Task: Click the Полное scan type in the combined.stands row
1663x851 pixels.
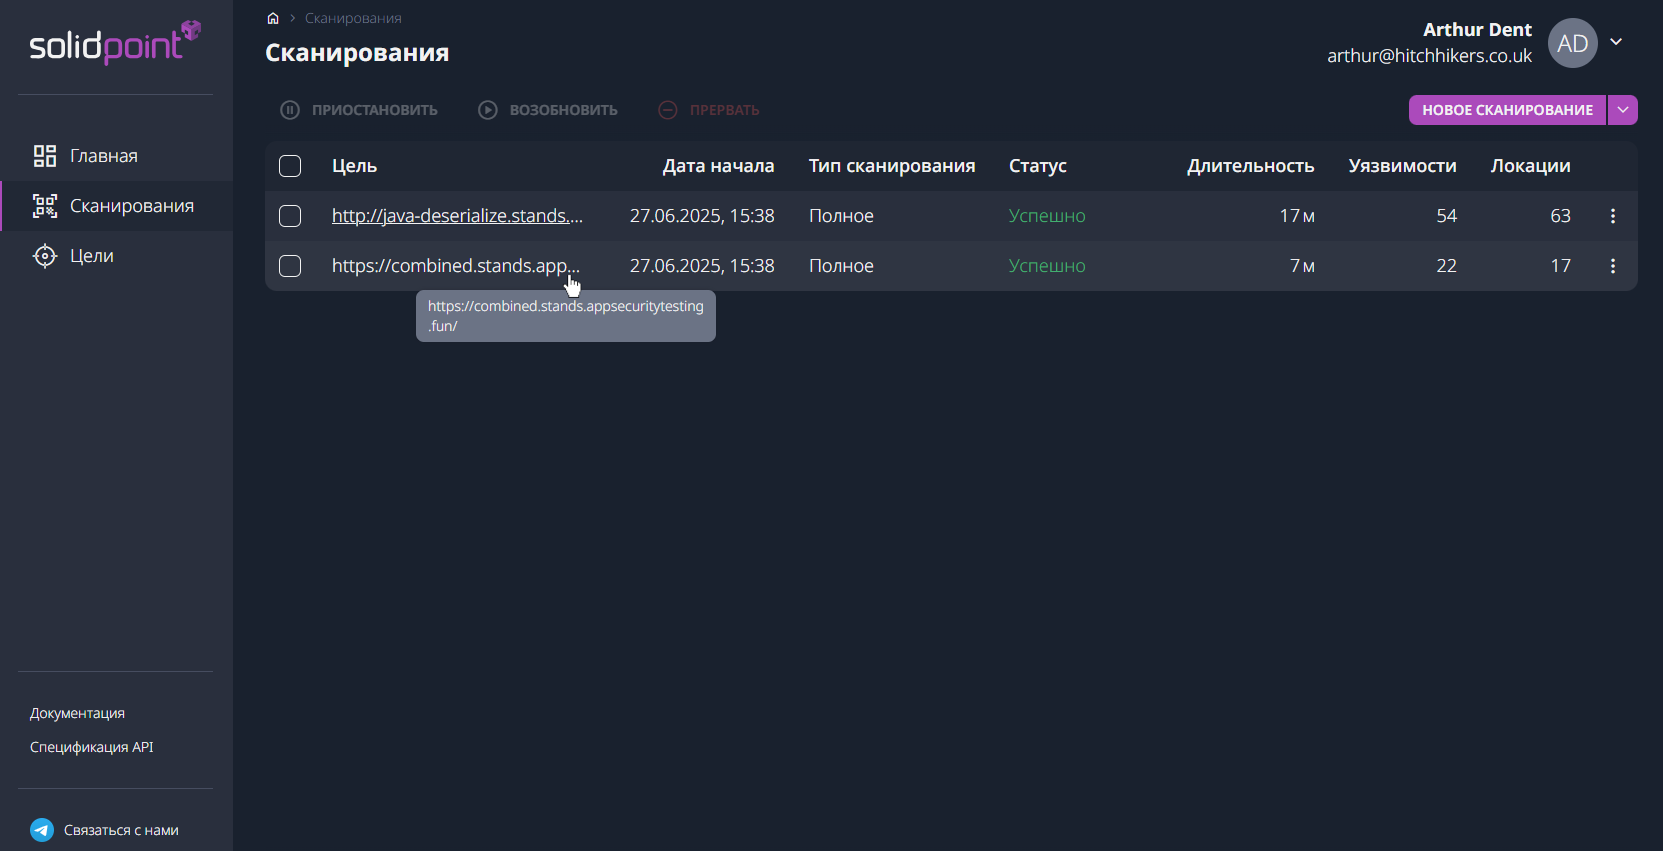Action: pos(841,266)
